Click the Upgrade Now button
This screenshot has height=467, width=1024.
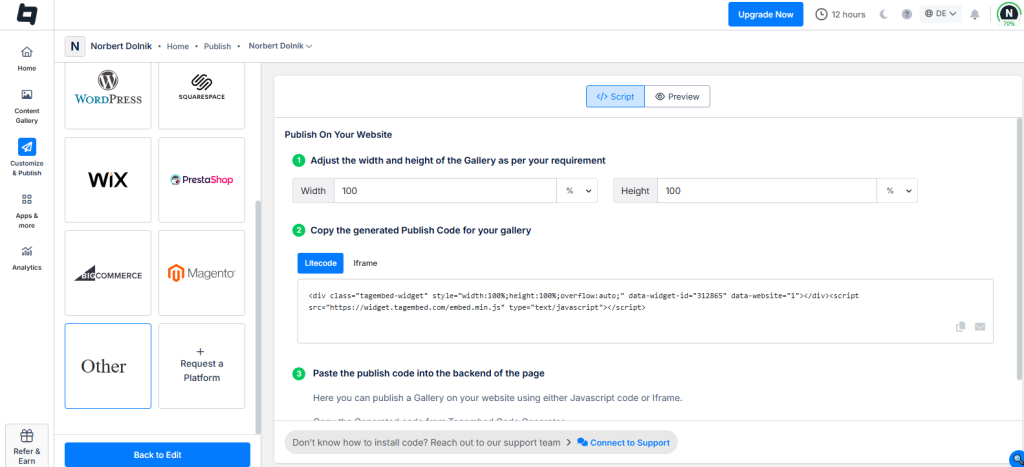(x=765, y=14)
